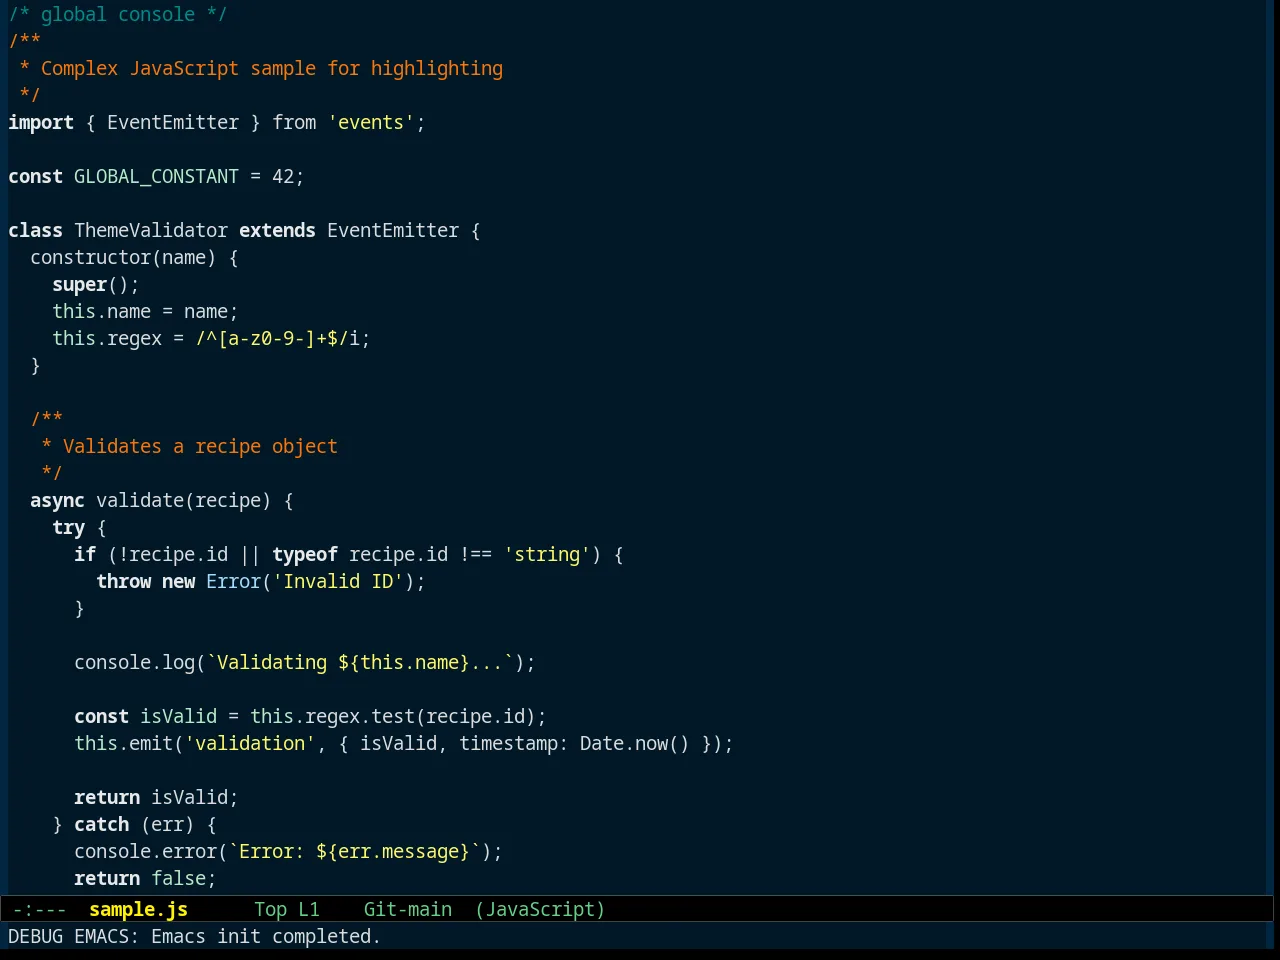Click this.name assignment line
The height and width of the screenshot is (960, 1280).
coord(145,311)
